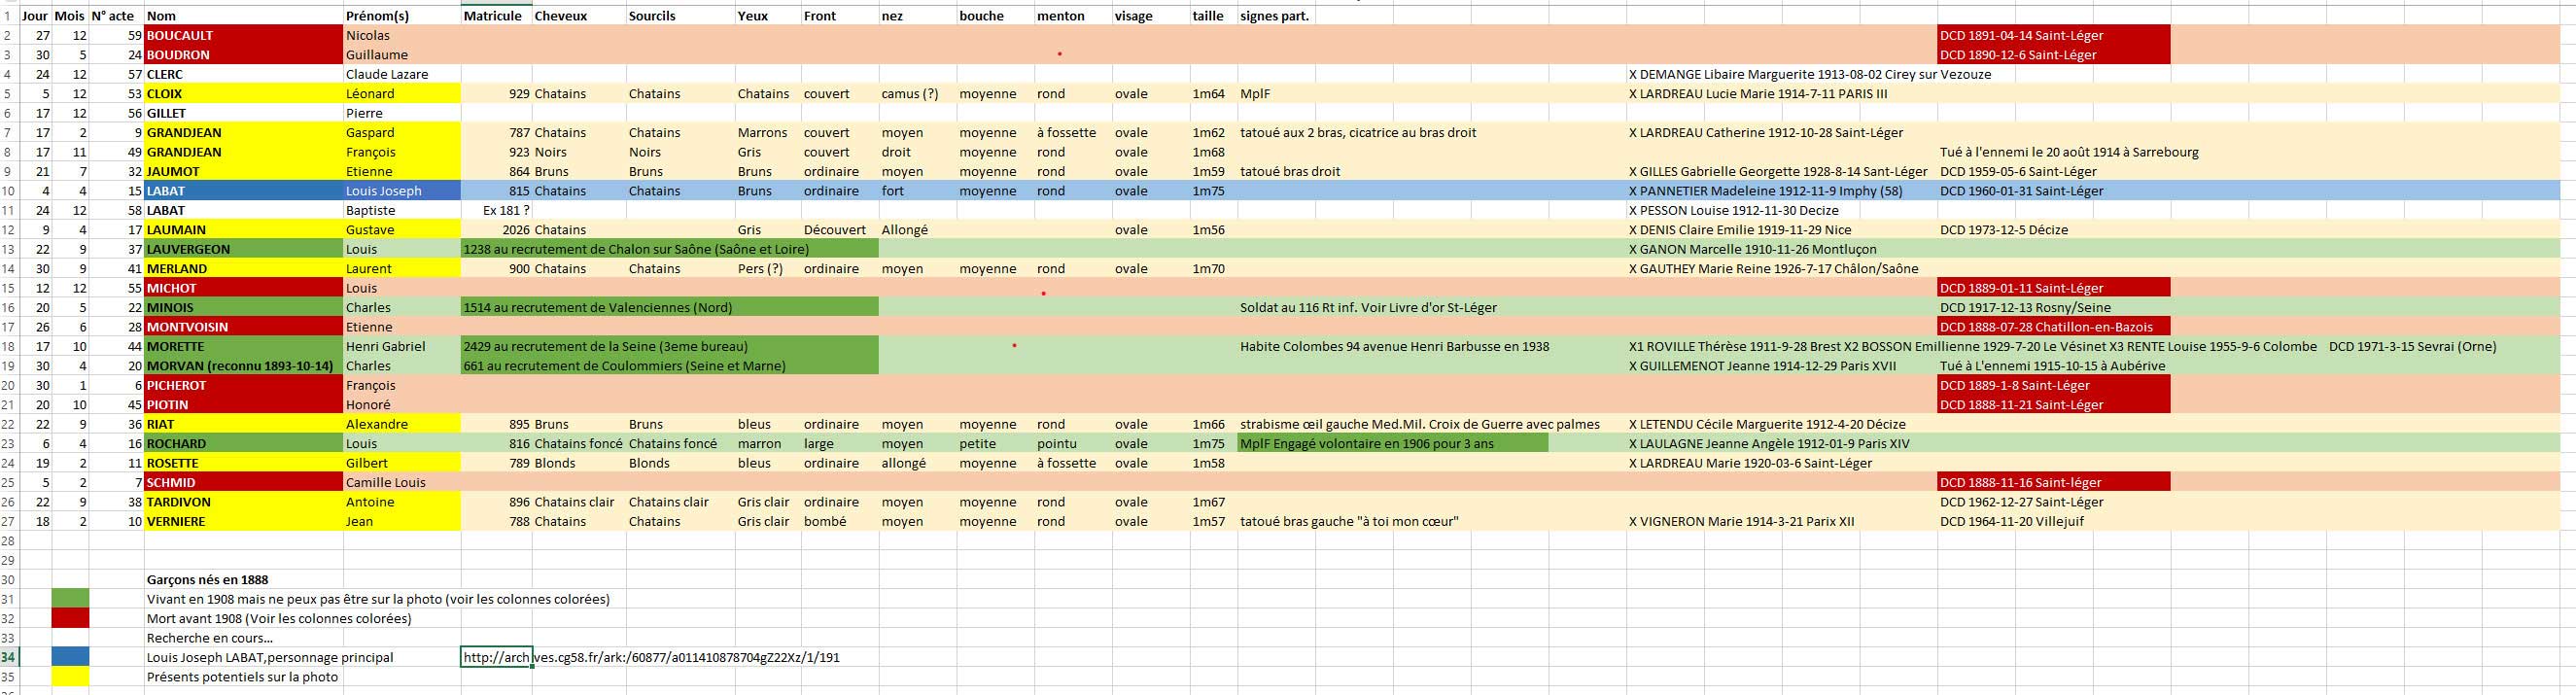Image resolution: width=2576 pixels, height=695 pixels.
Task: Select row header number 10
Action: point(9,191)
